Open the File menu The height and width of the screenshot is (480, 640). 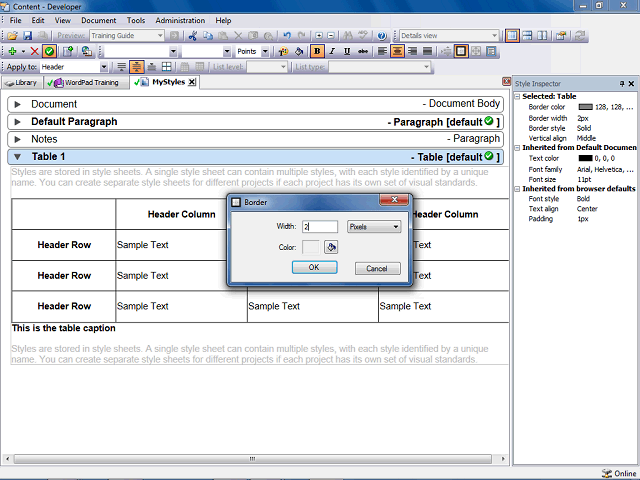point(16,20)
